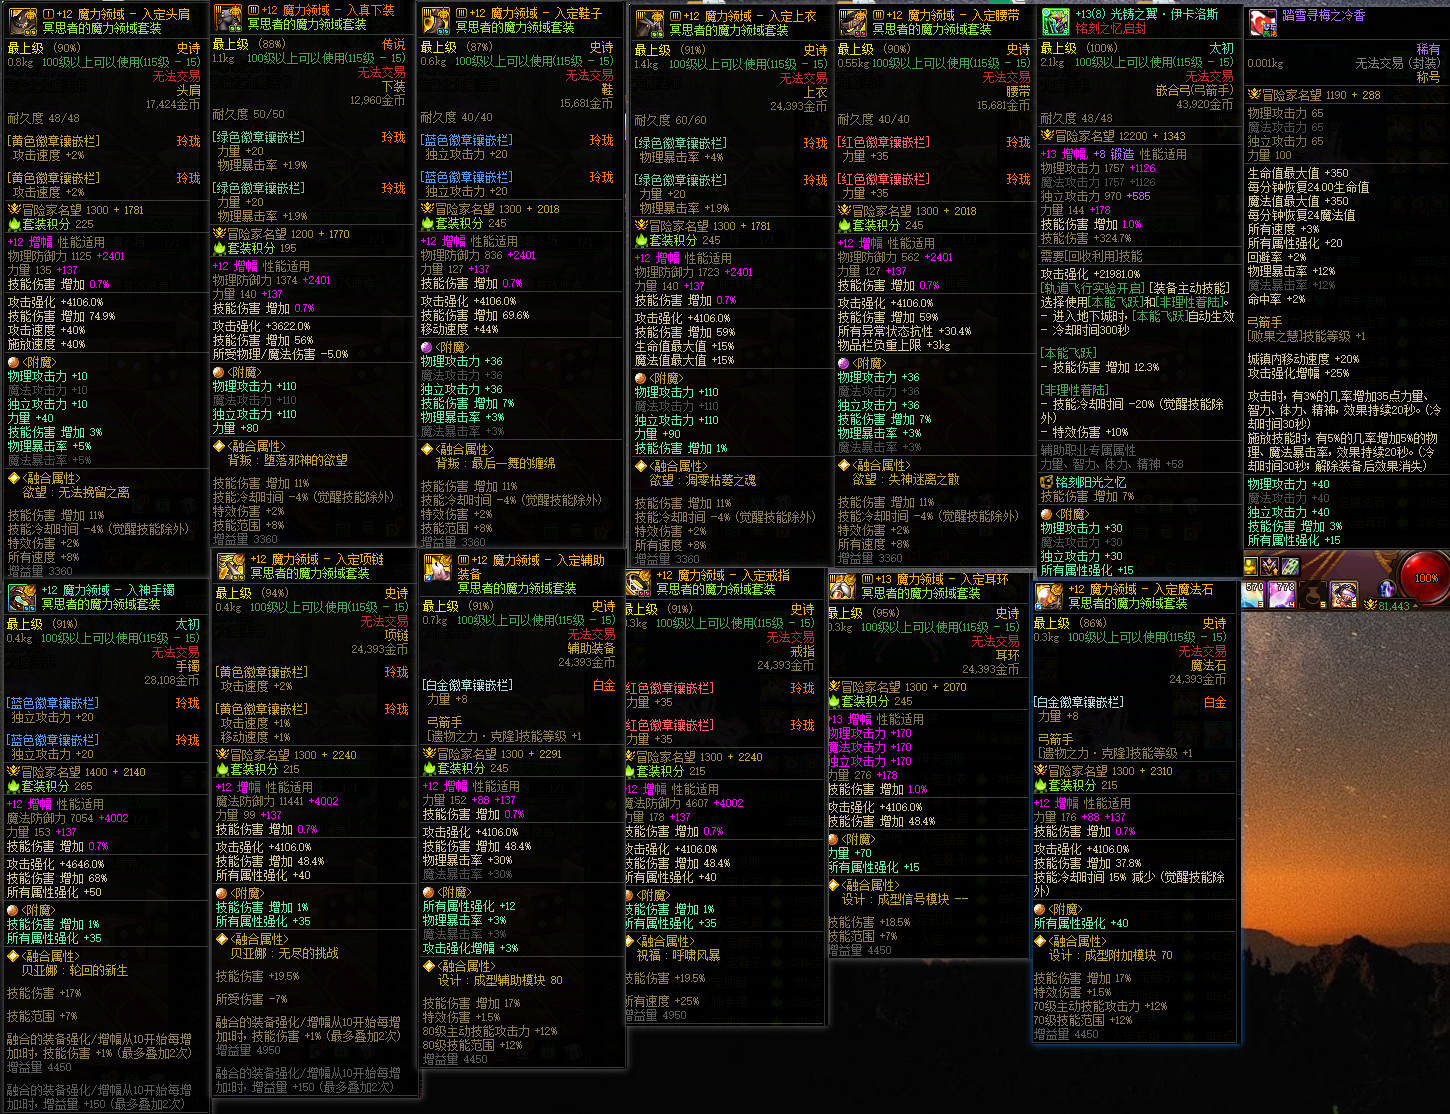Click 欲望：无法挽留之离 fusion text
The width and height of the screenshot is (1450, 1114).
pyautogui.click(x=76, y=493)
